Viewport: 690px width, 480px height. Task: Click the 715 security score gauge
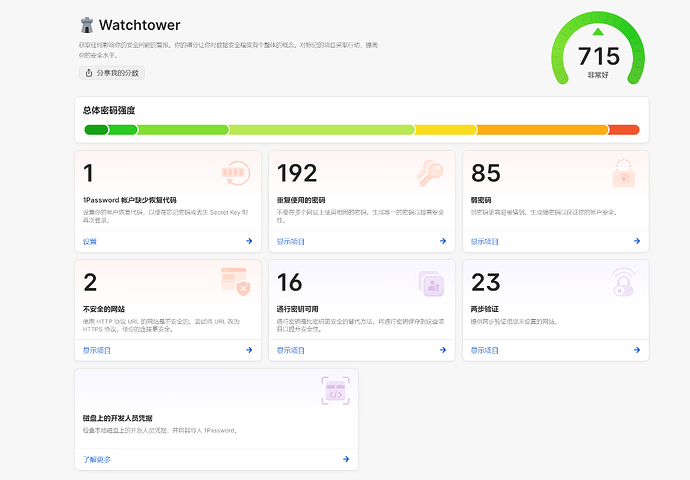pos(598,48)
